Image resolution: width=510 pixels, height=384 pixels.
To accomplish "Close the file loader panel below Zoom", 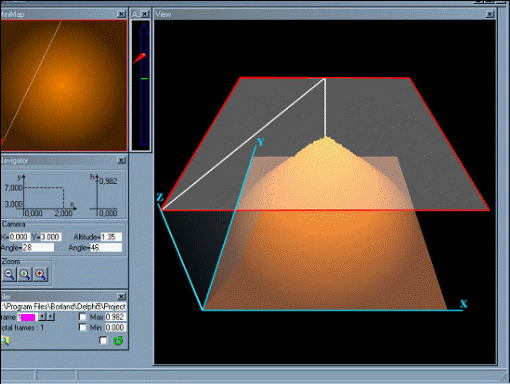I will (x=121, y=296).
